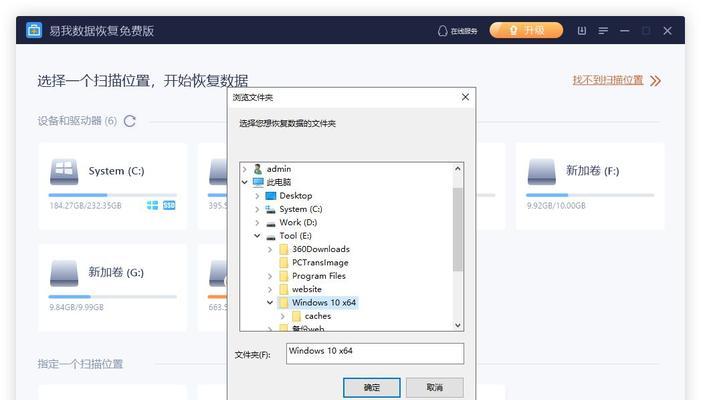The width and height of the screenshot is (701, 400).
Task: Expand the Program Files folder node
Action: click(270, 276)
